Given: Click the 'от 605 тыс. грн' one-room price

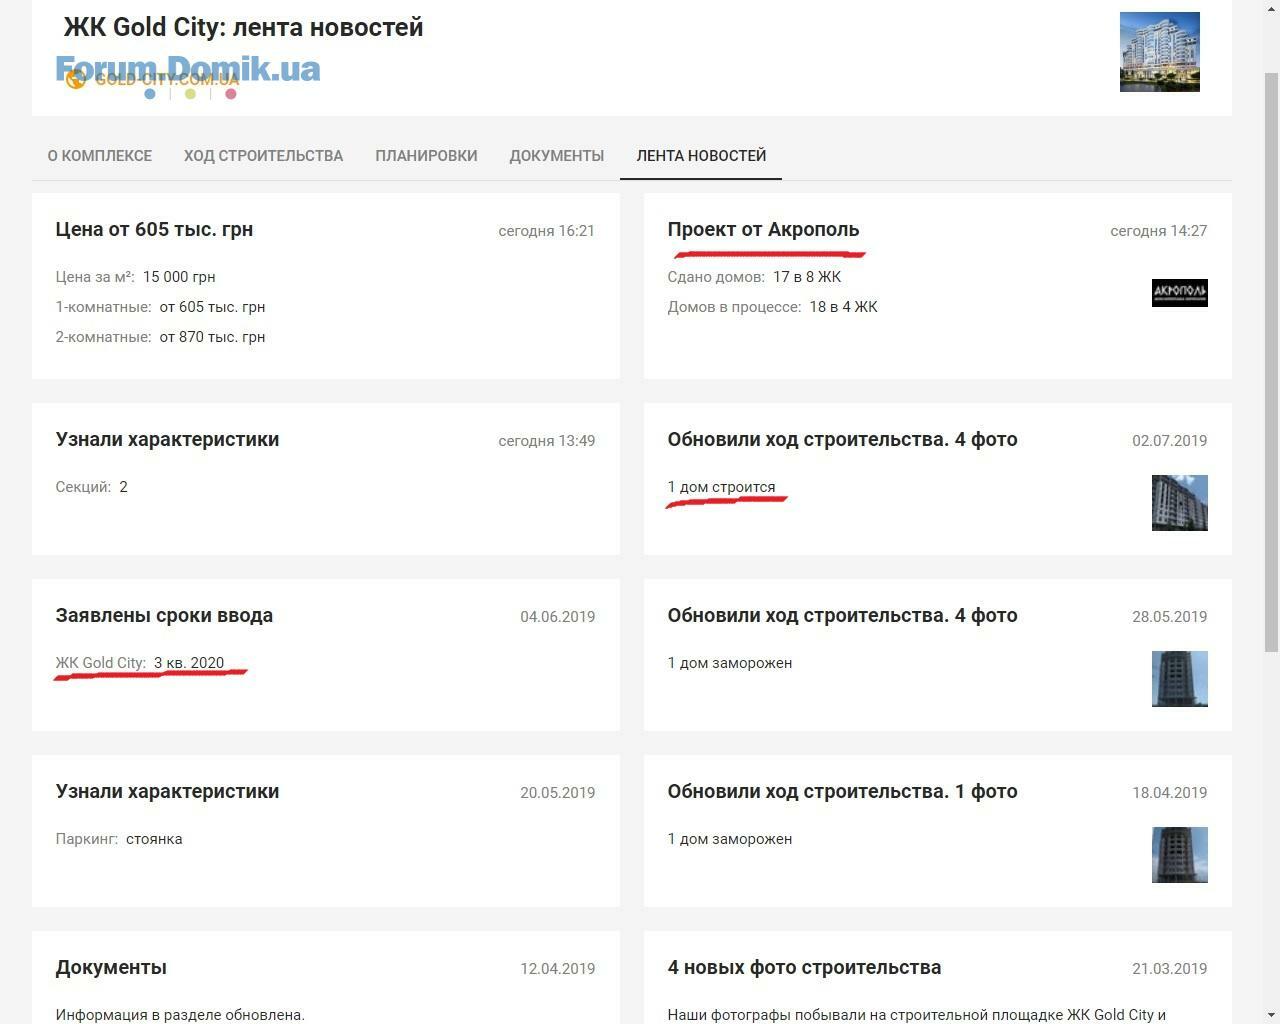Looking at the screenshot, I should pos(212,307).
